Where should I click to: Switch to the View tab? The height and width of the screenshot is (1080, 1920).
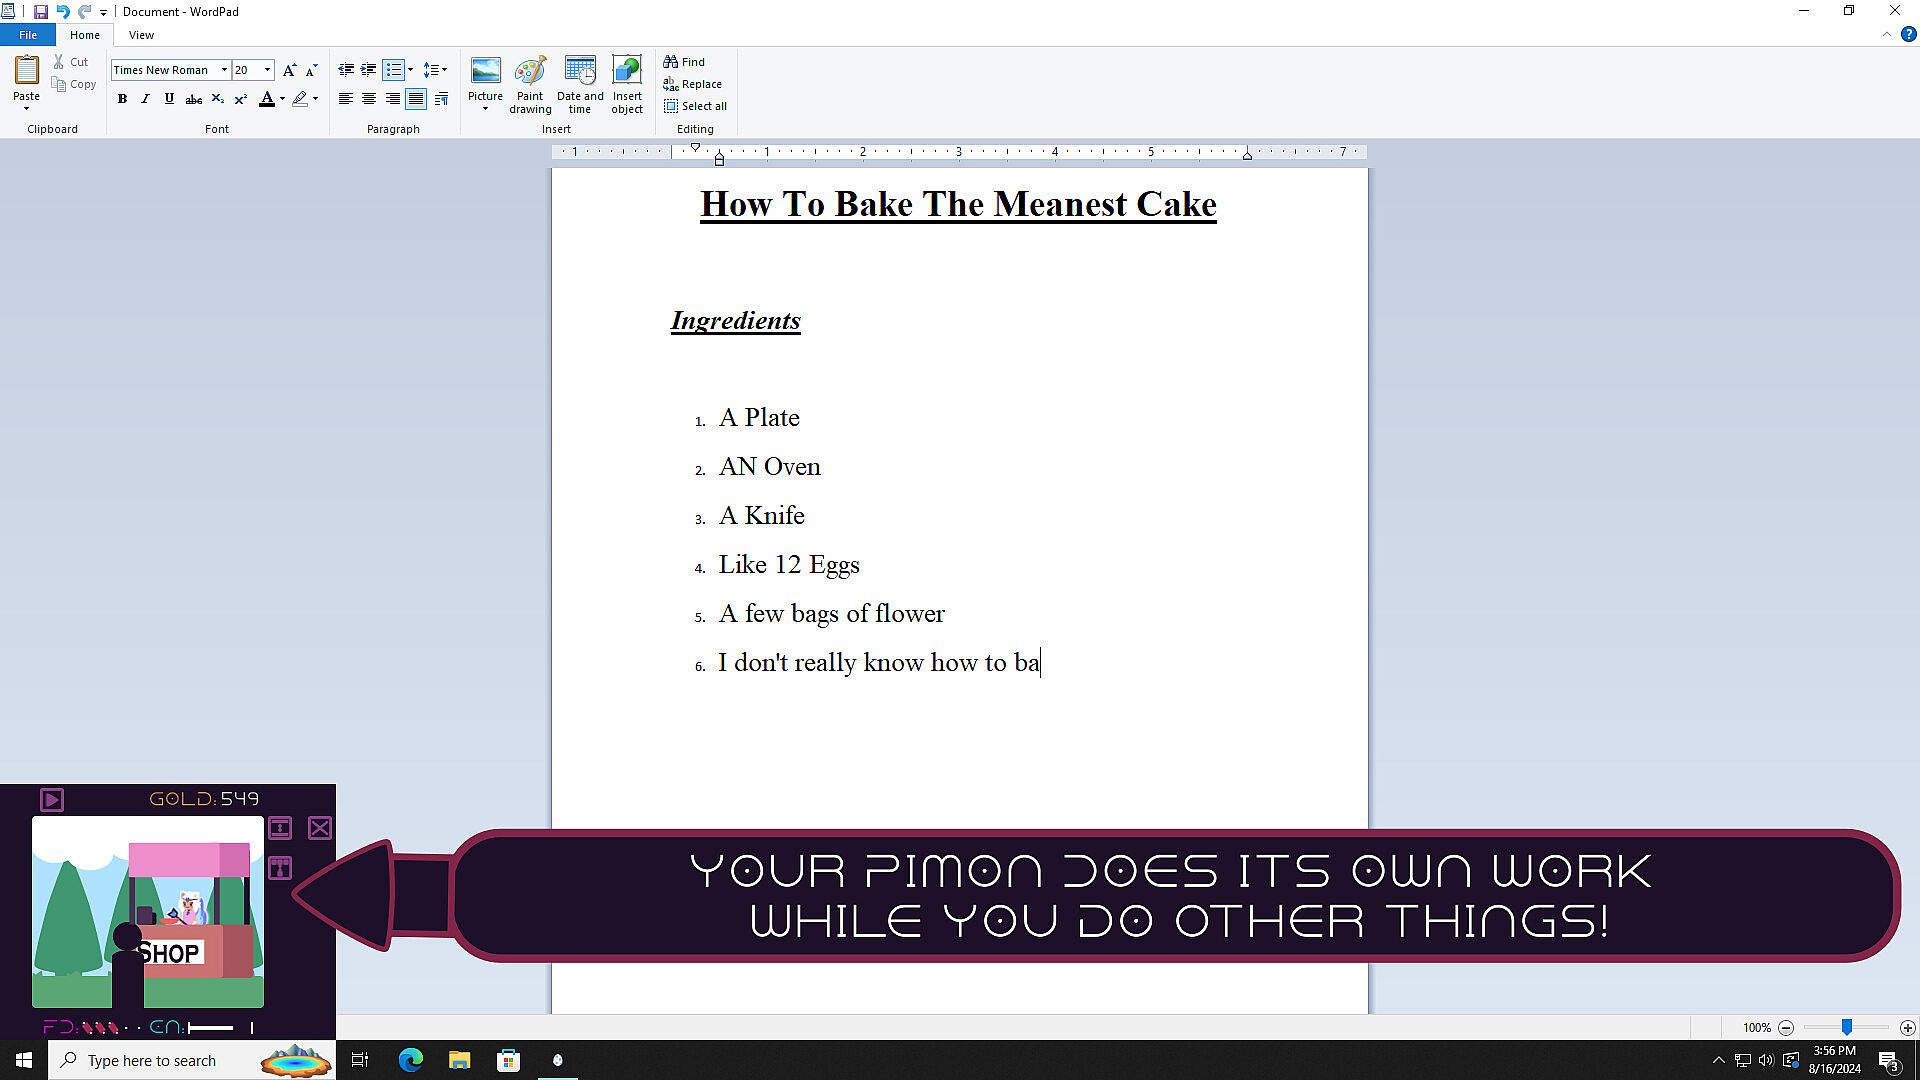tap(141, 35)
